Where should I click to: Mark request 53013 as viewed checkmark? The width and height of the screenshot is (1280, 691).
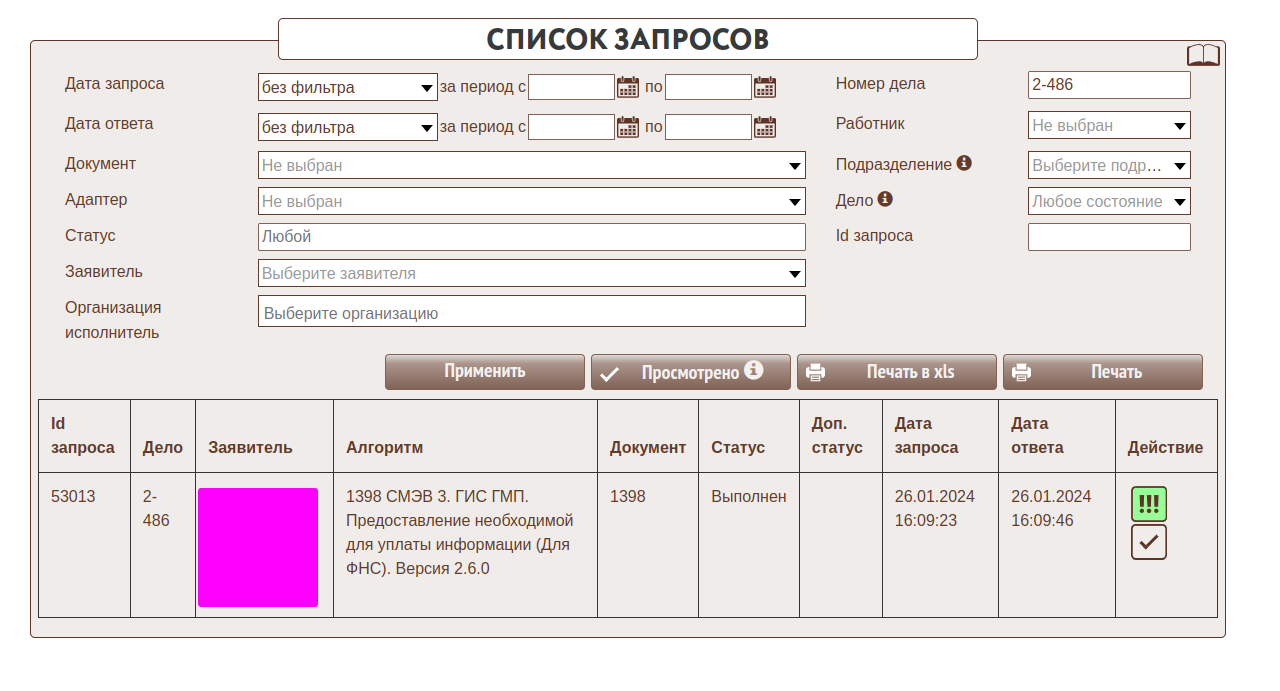[x=1149, y=542]
